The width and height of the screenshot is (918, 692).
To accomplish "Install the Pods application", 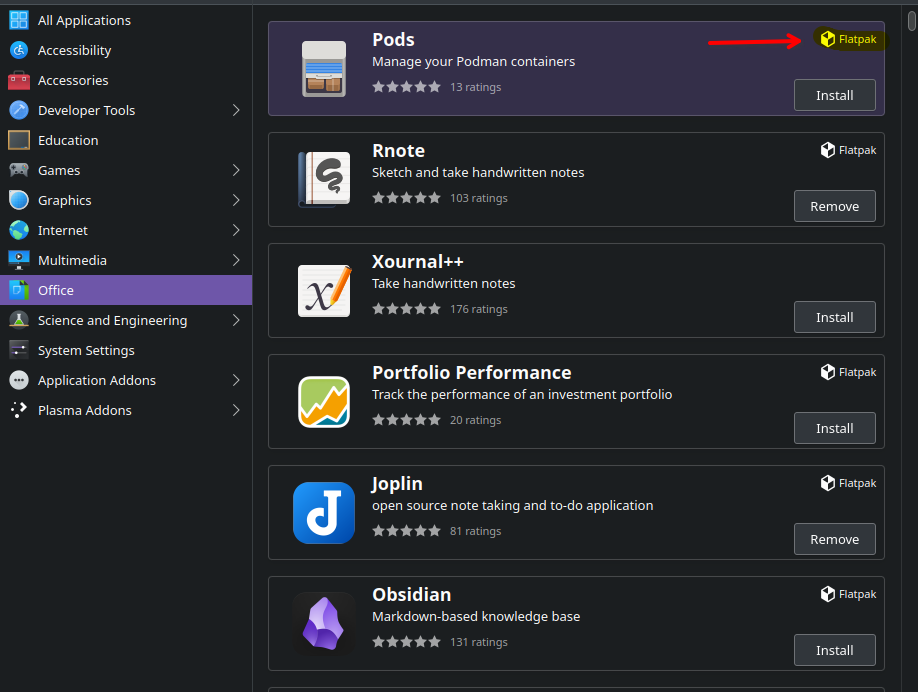I will pyautogui.click(x=834, y=95).
